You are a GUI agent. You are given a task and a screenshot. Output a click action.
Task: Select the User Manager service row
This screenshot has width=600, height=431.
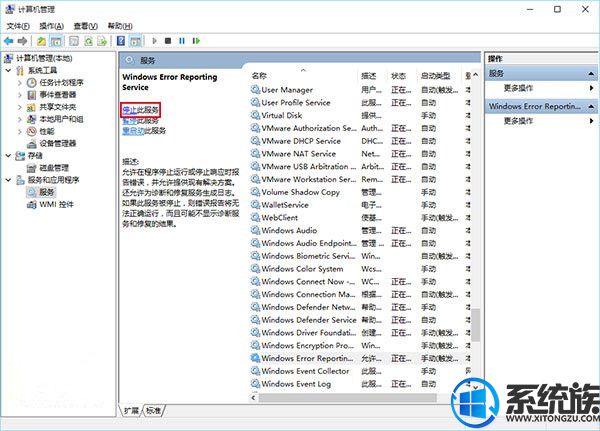(x=360, y=90)
